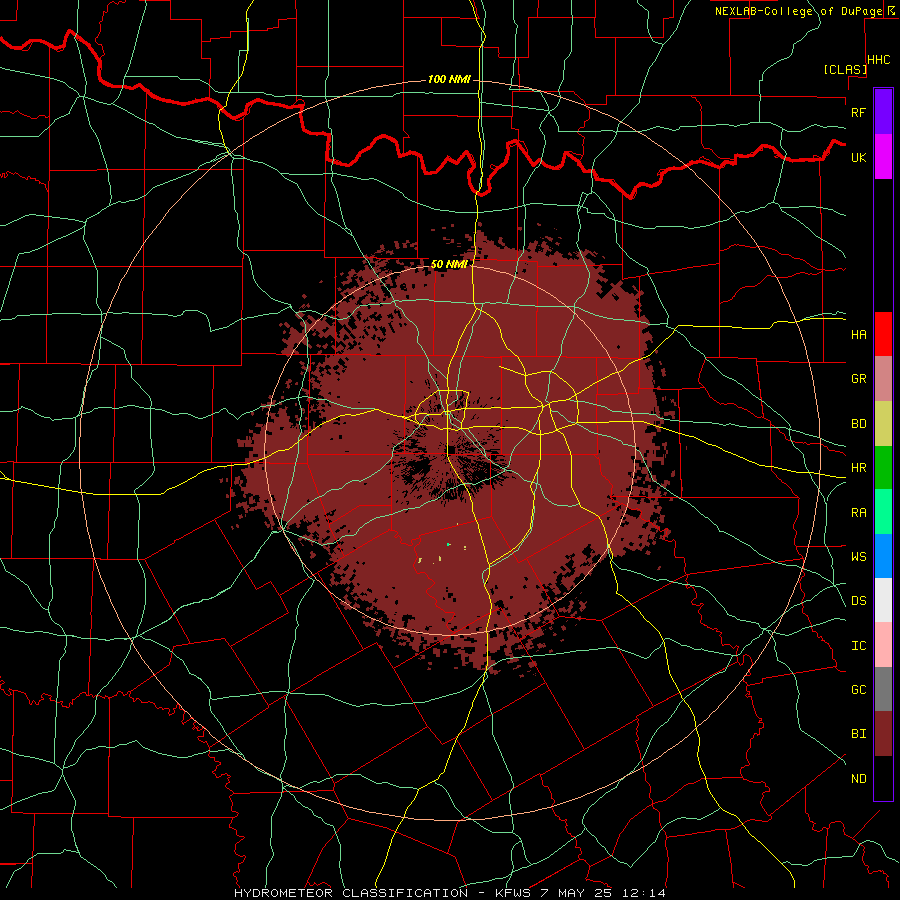Viewport: 900px width, 900px height.
Task: Click the 50 NMI range ring label
Action: tap(449, 265)
